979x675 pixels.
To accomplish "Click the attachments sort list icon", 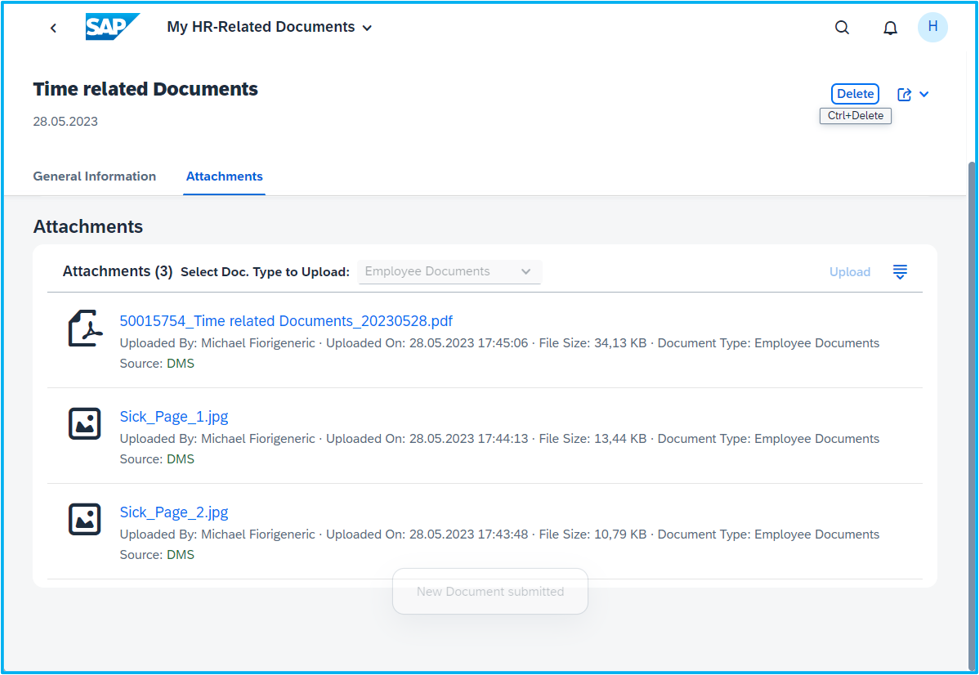I will pyautogui.click(x=900, y=272).
